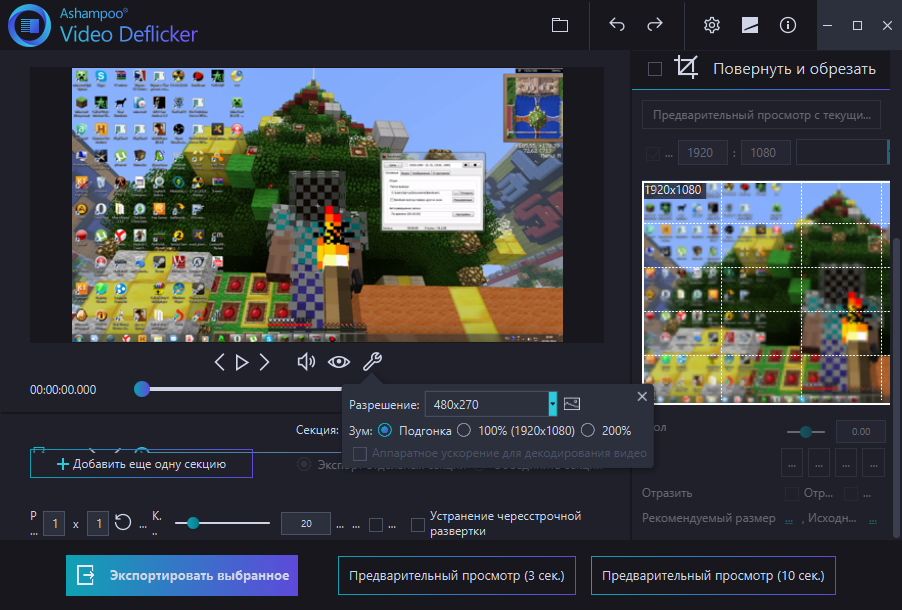
Task: Undo the last action
Action: pos(617,25)
